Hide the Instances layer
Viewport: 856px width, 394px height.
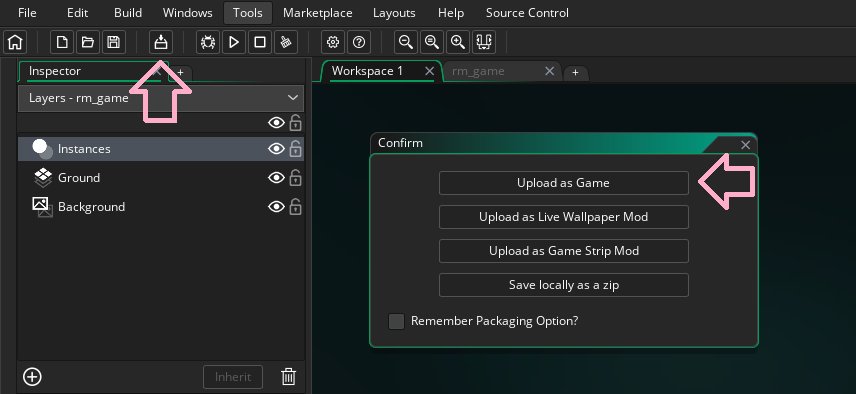[276, 149]
